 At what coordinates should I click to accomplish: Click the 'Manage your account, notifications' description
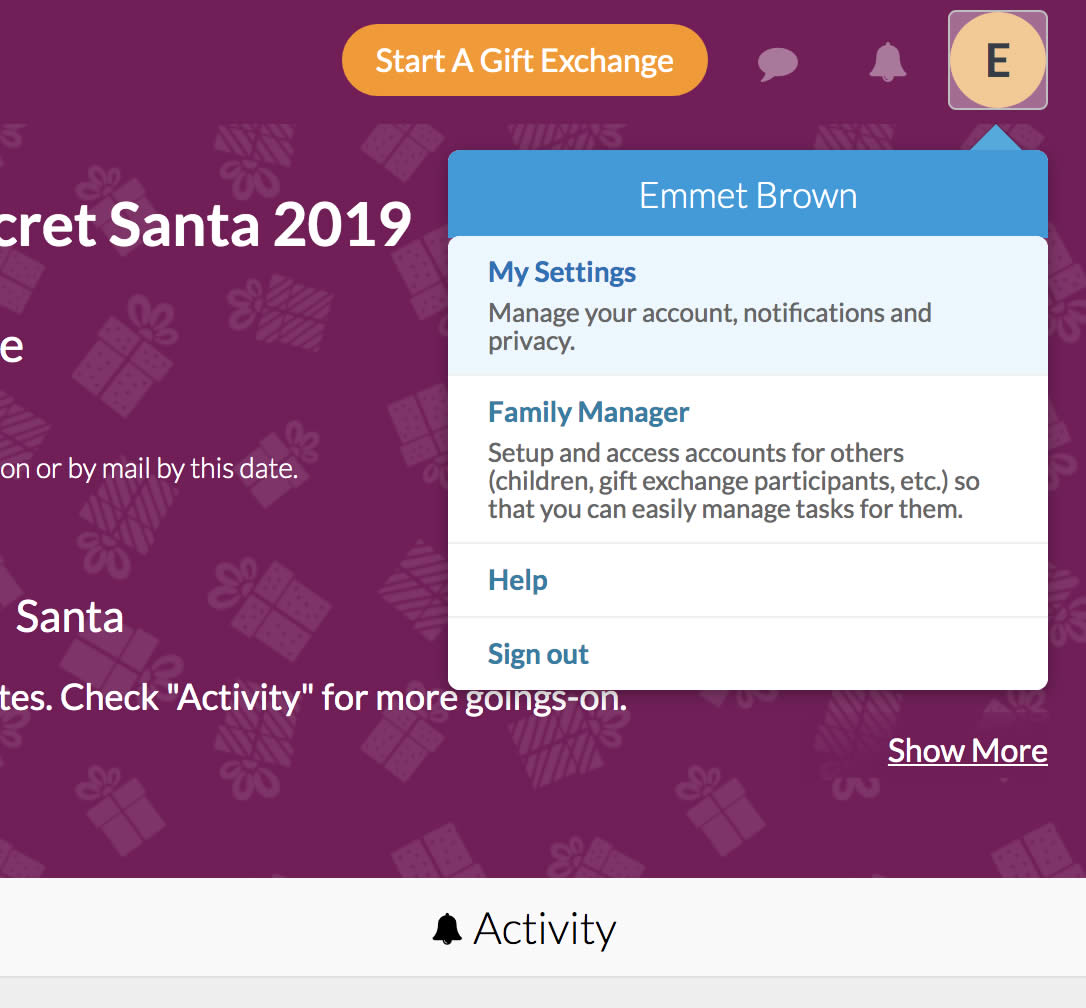[709, 326]
